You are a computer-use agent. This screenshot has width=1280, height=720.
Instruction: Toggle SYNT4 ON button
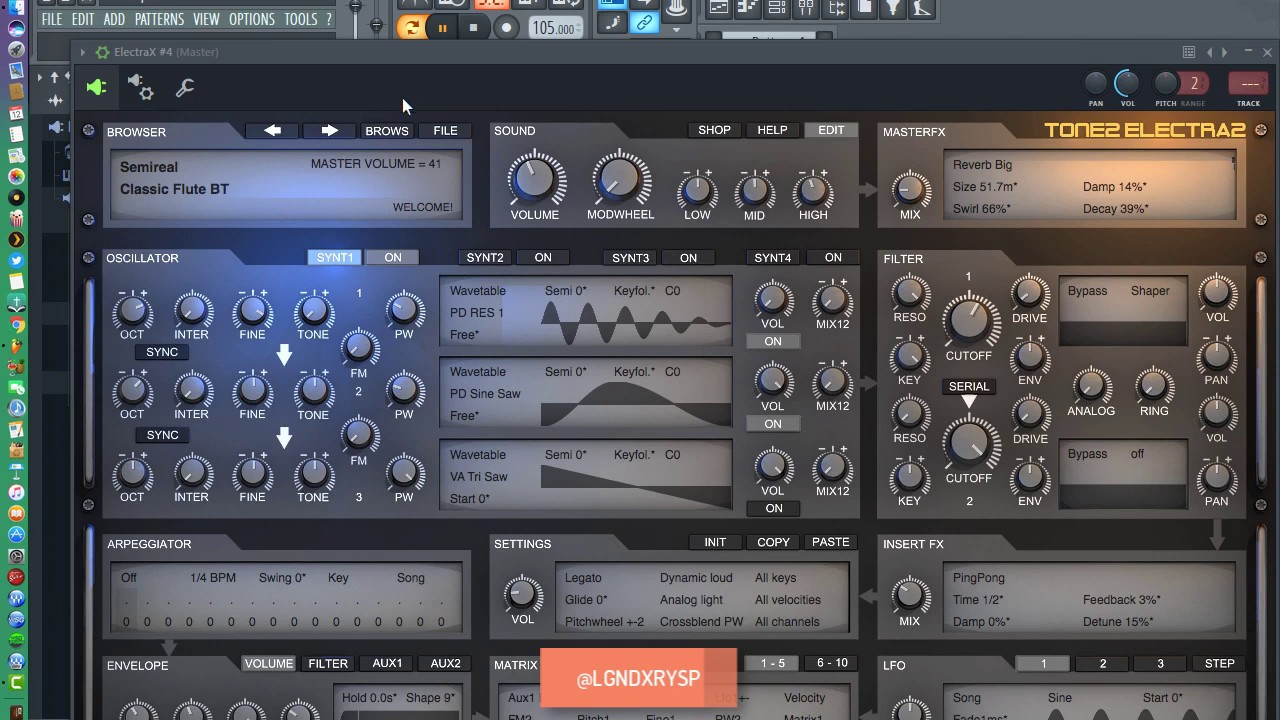tap(833, 257)
